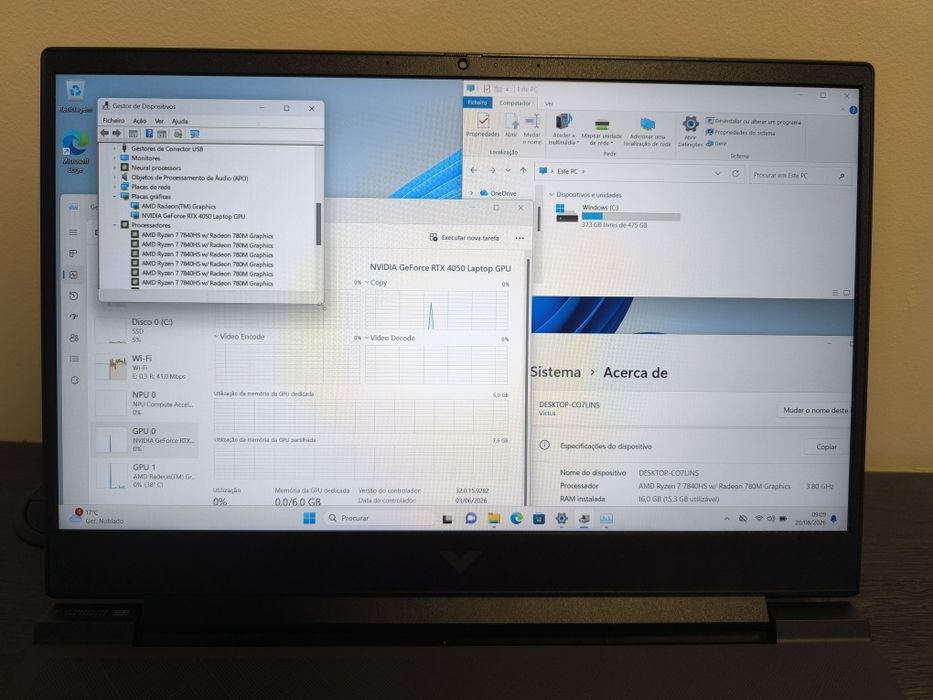Open Task Manager hamburger navigation menu
933x700 pixels.
click(73, 232)
